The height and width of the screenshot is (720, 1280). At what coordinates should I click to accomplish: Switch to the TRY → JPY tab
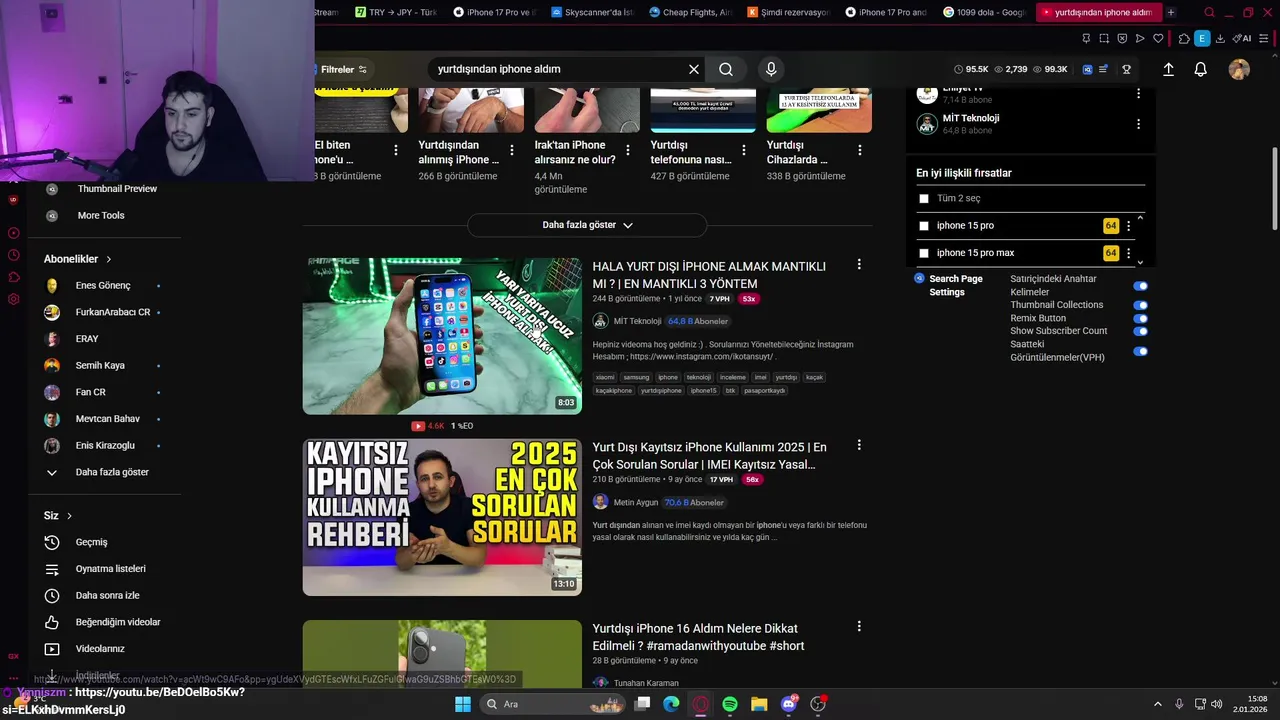pyautogui.click(x=396, y=12)
